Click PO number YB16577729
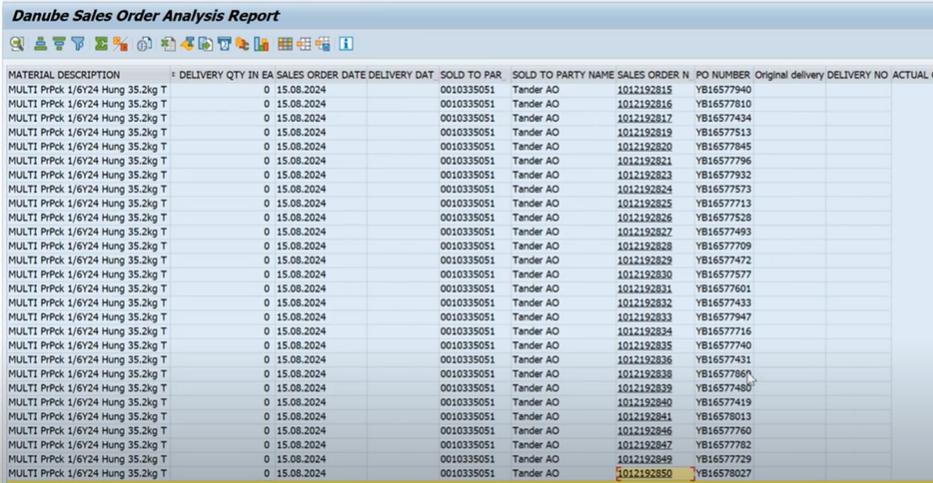This screenshot has height=483, width=933. point(724,459)
